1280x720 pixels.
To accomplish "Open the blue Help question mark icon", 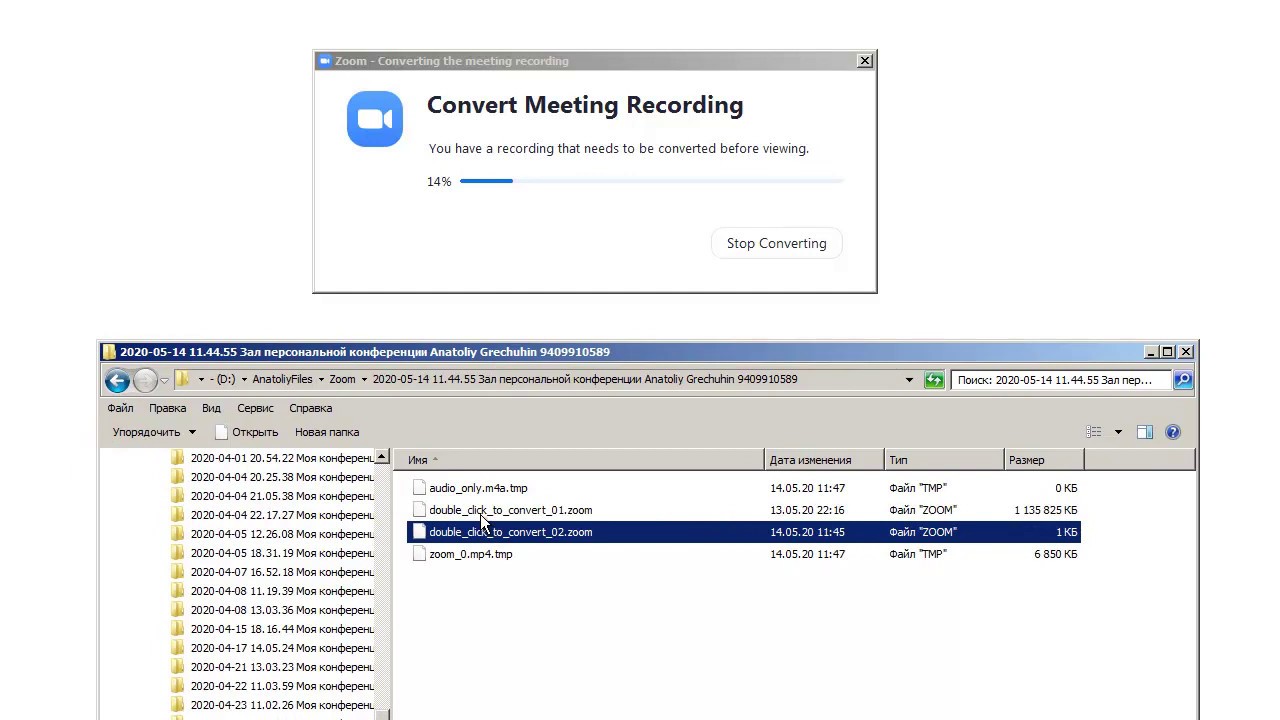I will (1173, 432).
